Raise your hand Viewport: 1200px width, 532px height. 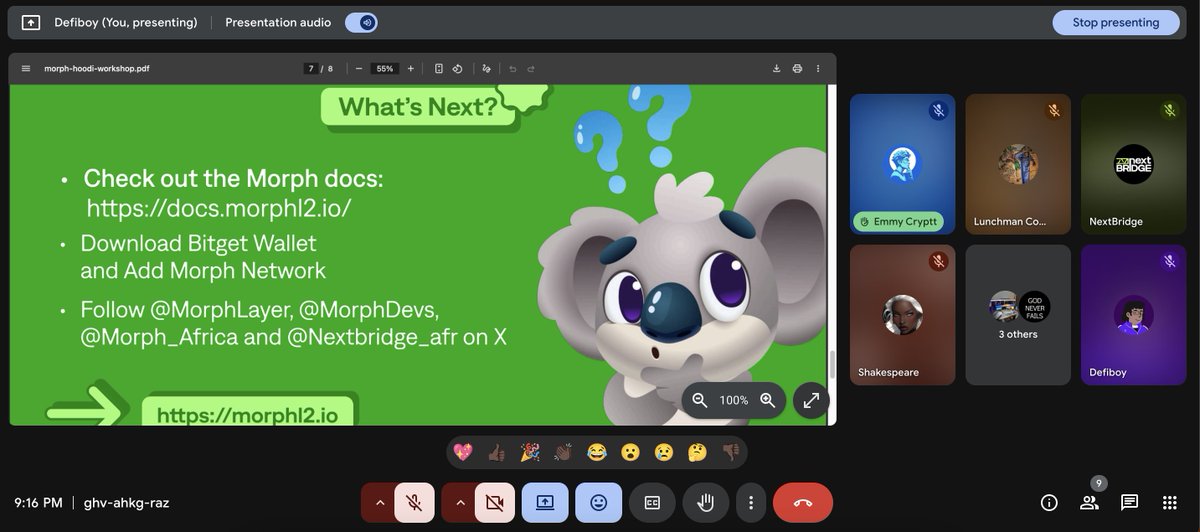coord(706,503)
